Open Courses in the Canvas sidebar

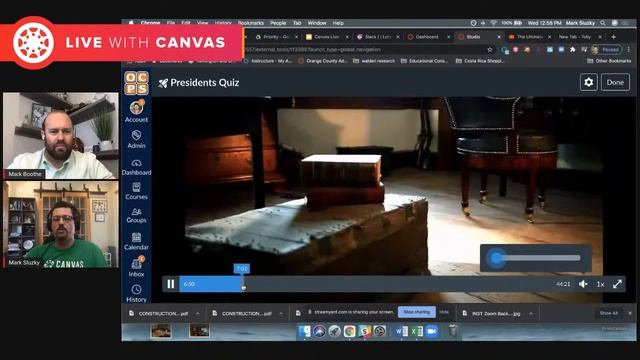coord(136,191)
